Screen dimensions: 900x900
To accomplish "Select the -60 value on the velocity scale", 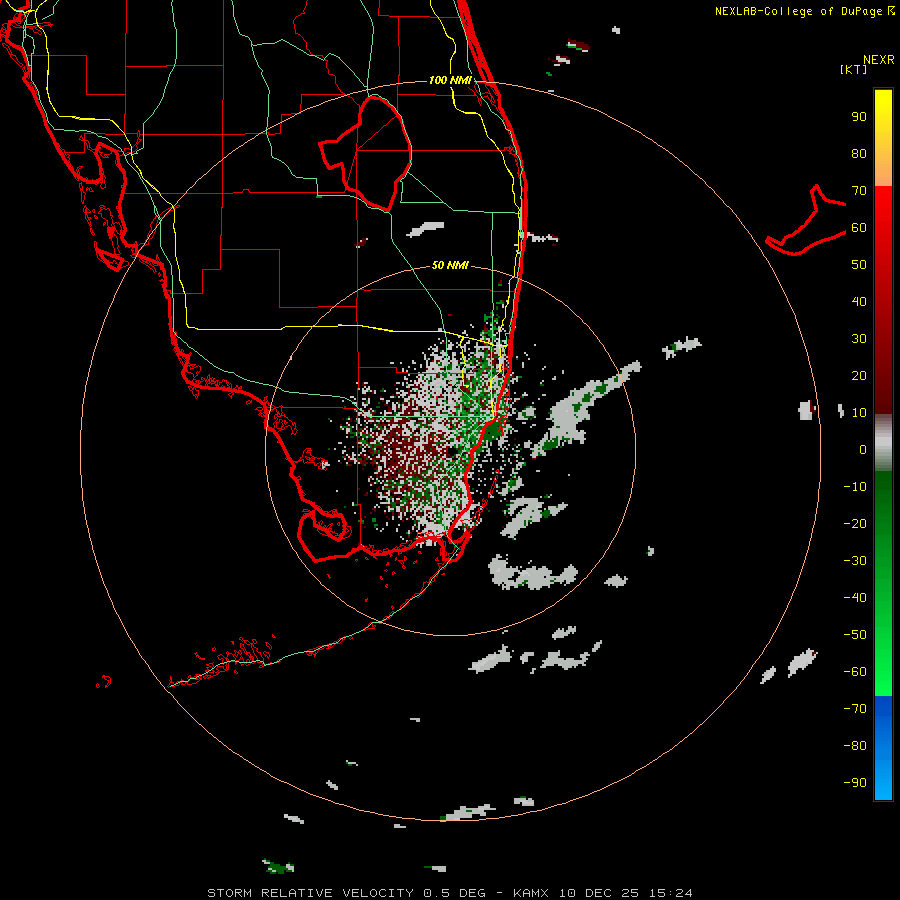I will click(x=855, y=672).
